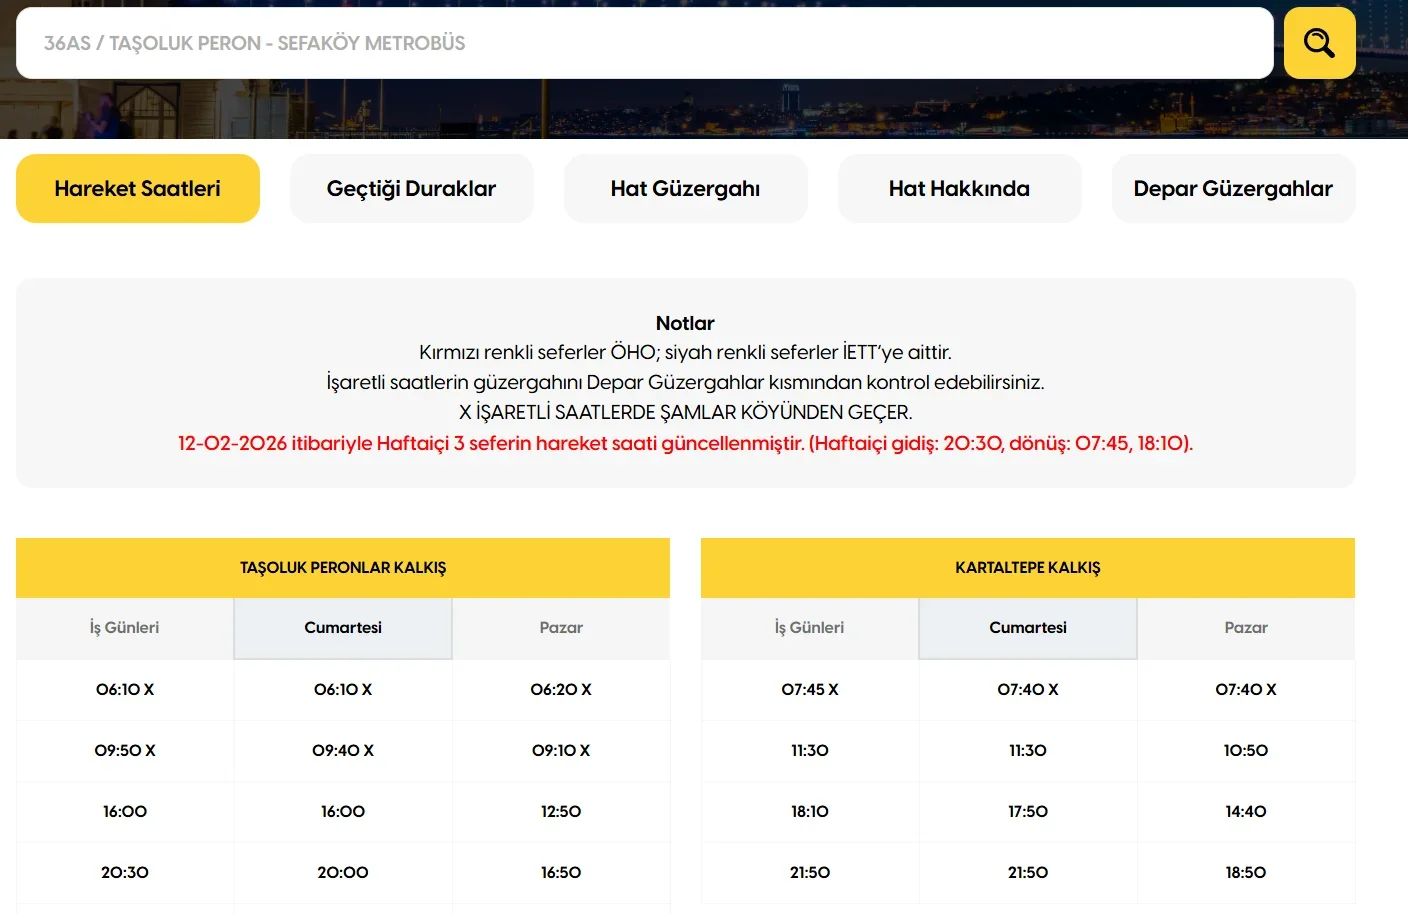Screen dimensions: 1408x914
Task: Open the Hat Güzergahı tab
Action: 685,188
